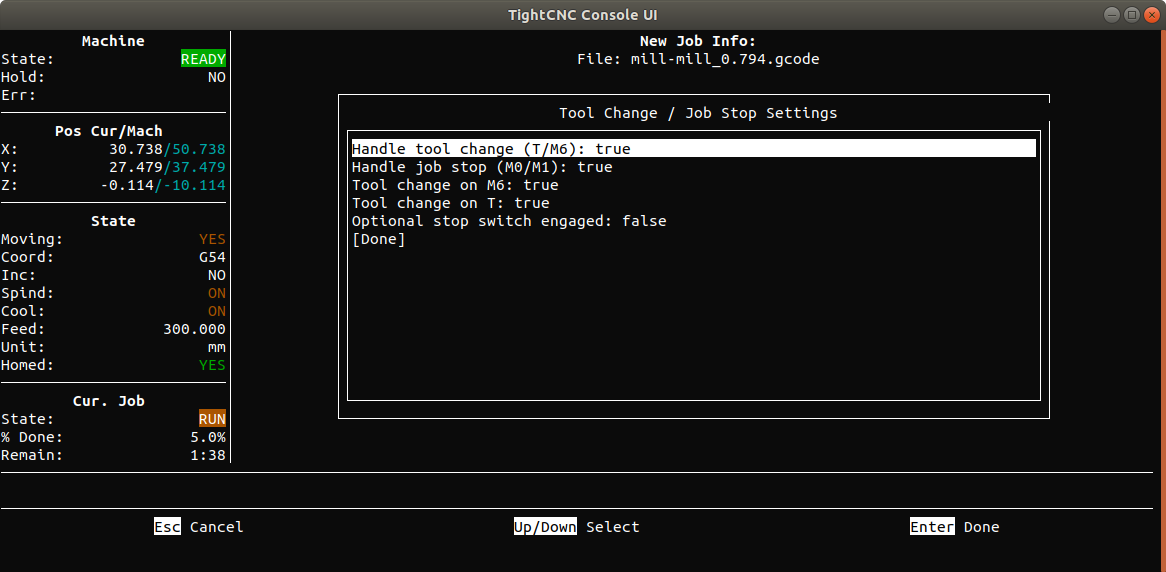
Task: Click the Hold value NO
Action: pyautogui.click(x=216, y=77)
